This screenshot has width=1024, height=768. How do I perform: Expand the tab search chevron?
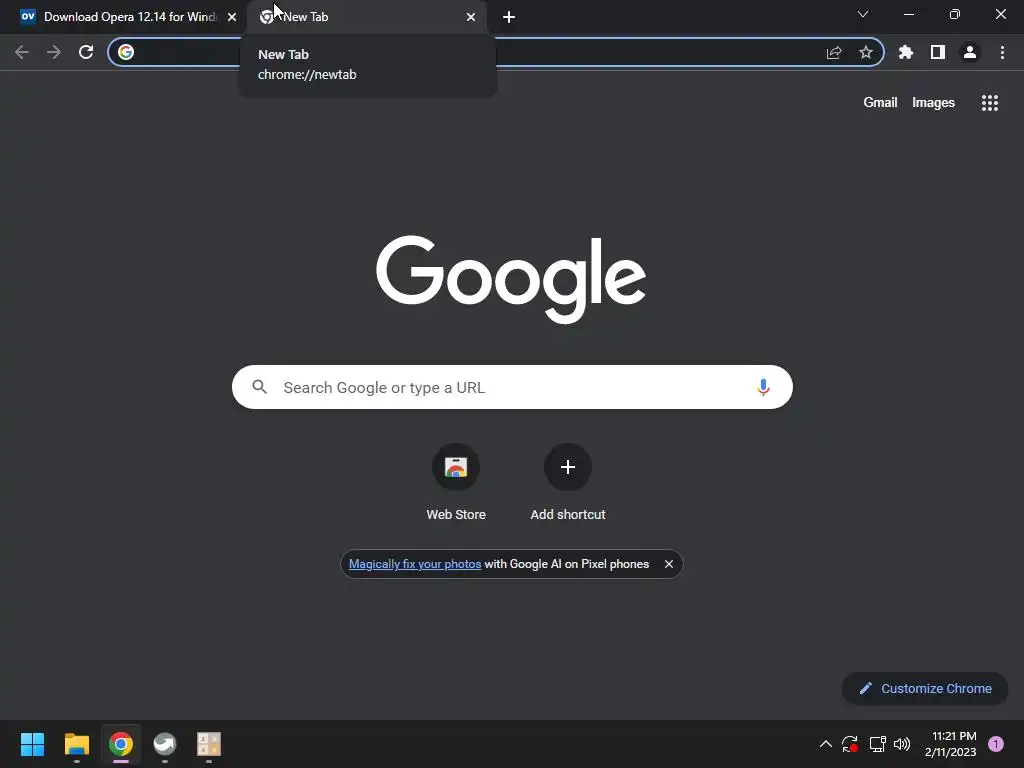(863, 14)
